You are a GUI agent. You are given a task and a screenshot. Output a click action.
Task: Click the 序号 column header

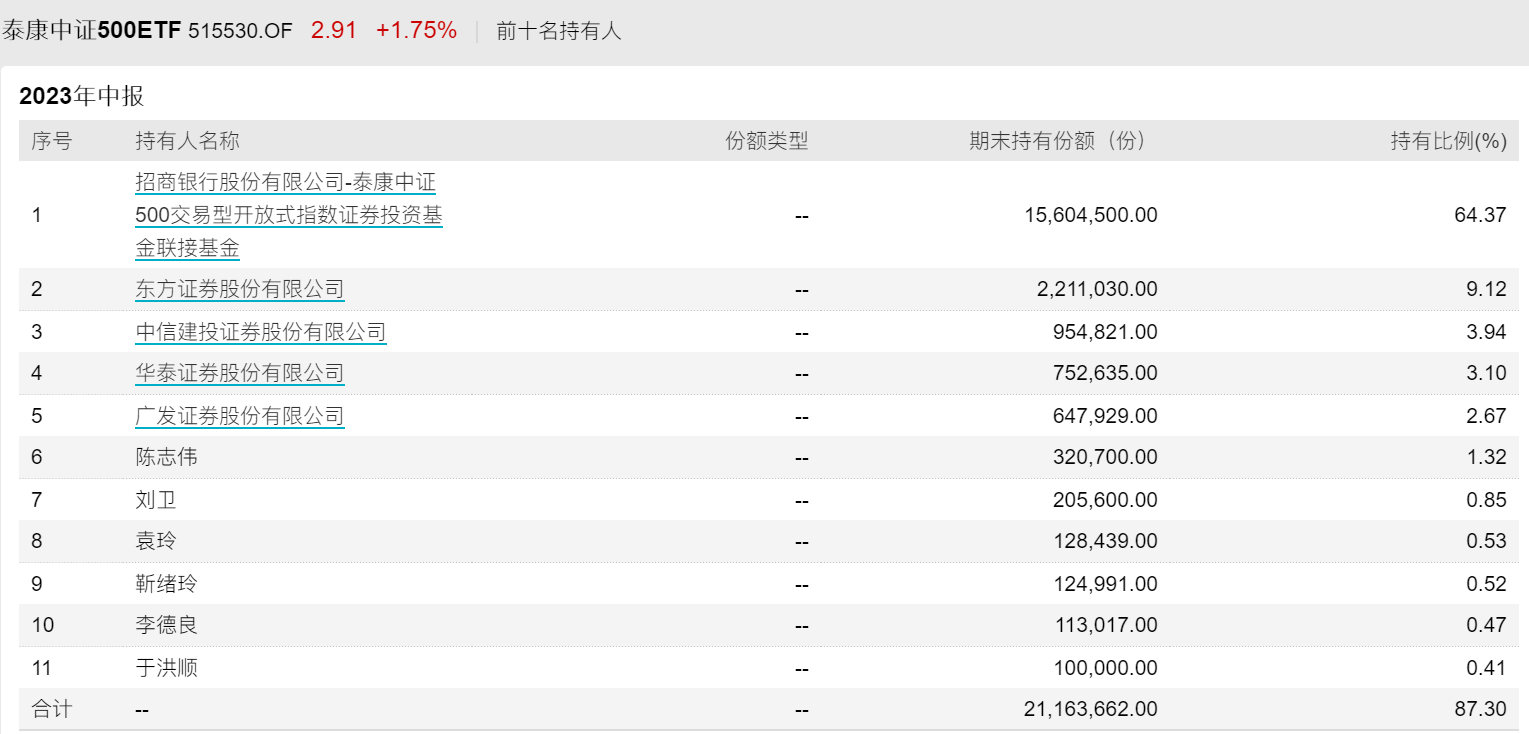click(x=52, y=141)
